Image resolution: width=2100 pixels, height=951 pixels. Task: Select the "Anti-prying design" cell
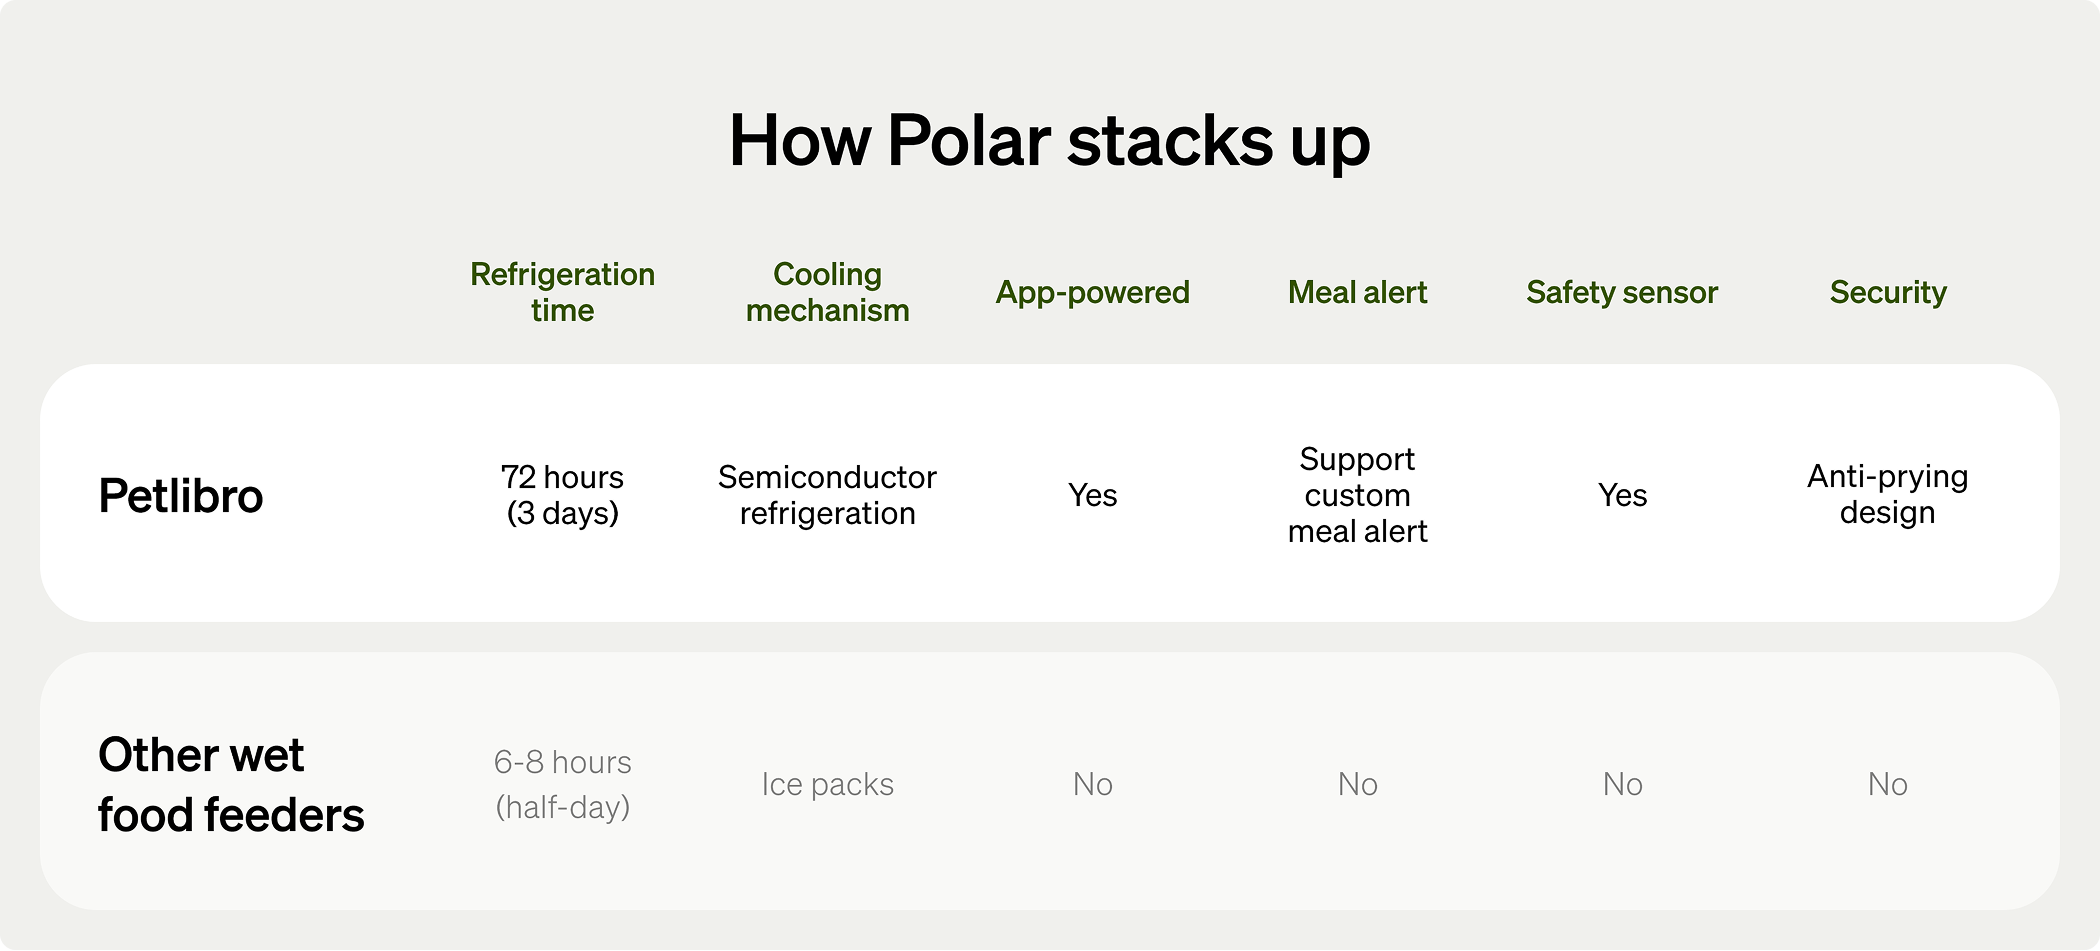point(1887,494)
